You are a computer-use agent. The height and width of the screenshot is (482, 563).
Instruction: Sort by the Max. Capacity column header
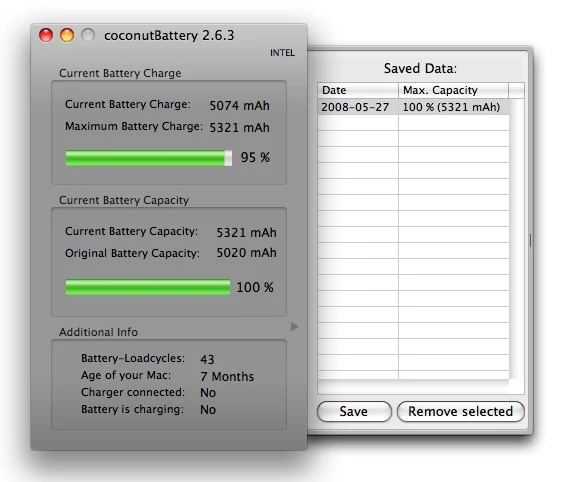pos(453,90)
